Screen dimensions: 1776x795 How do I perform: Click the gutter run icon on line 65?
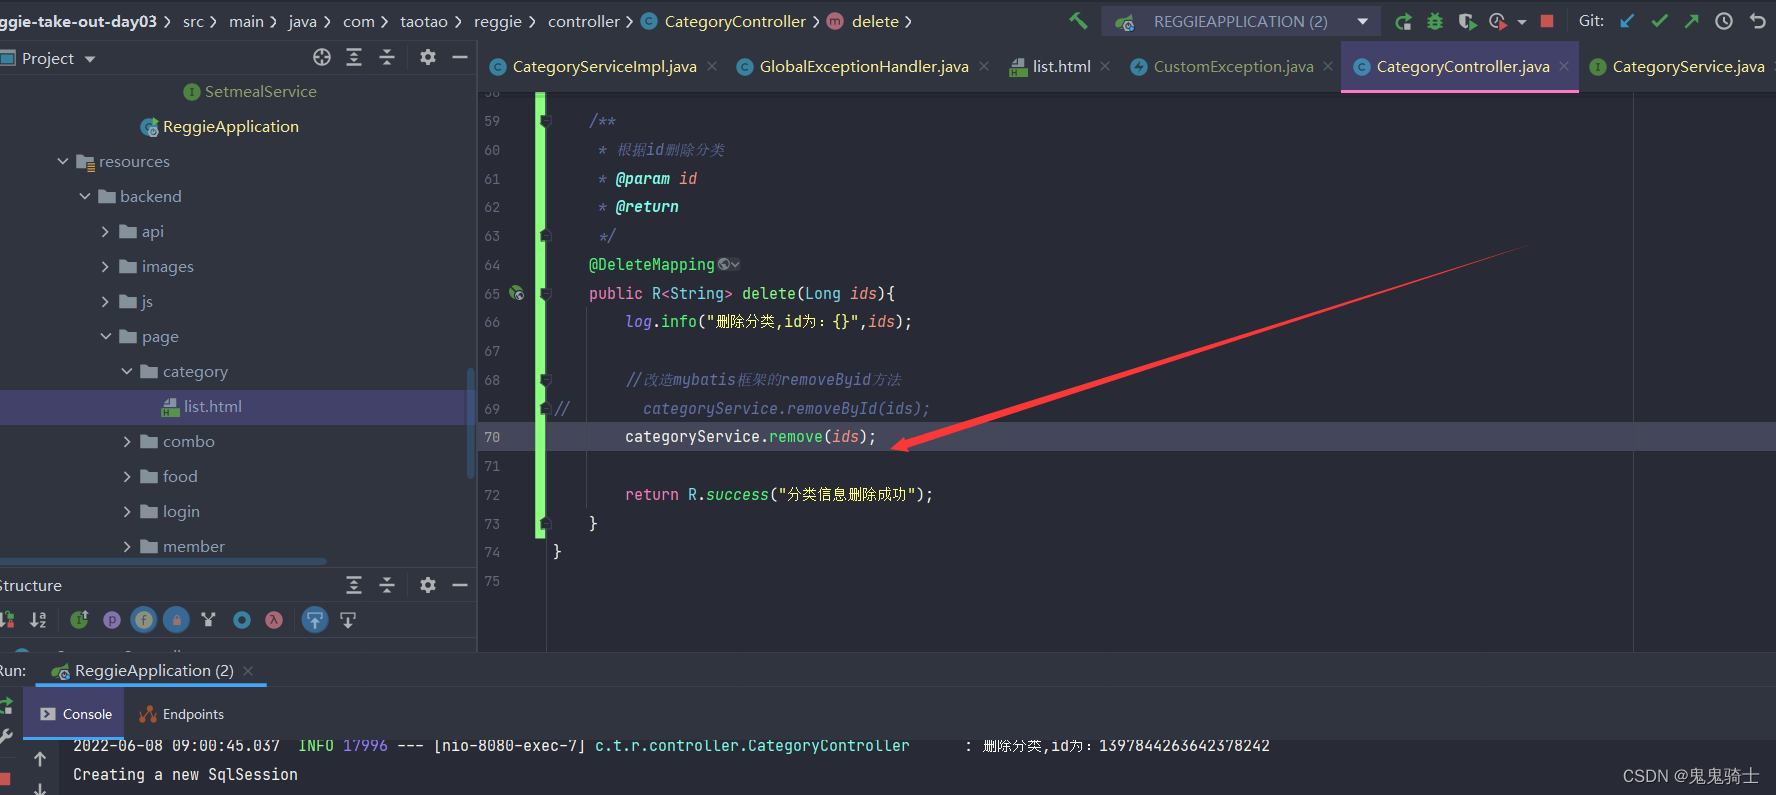click(x=516, y=293)
